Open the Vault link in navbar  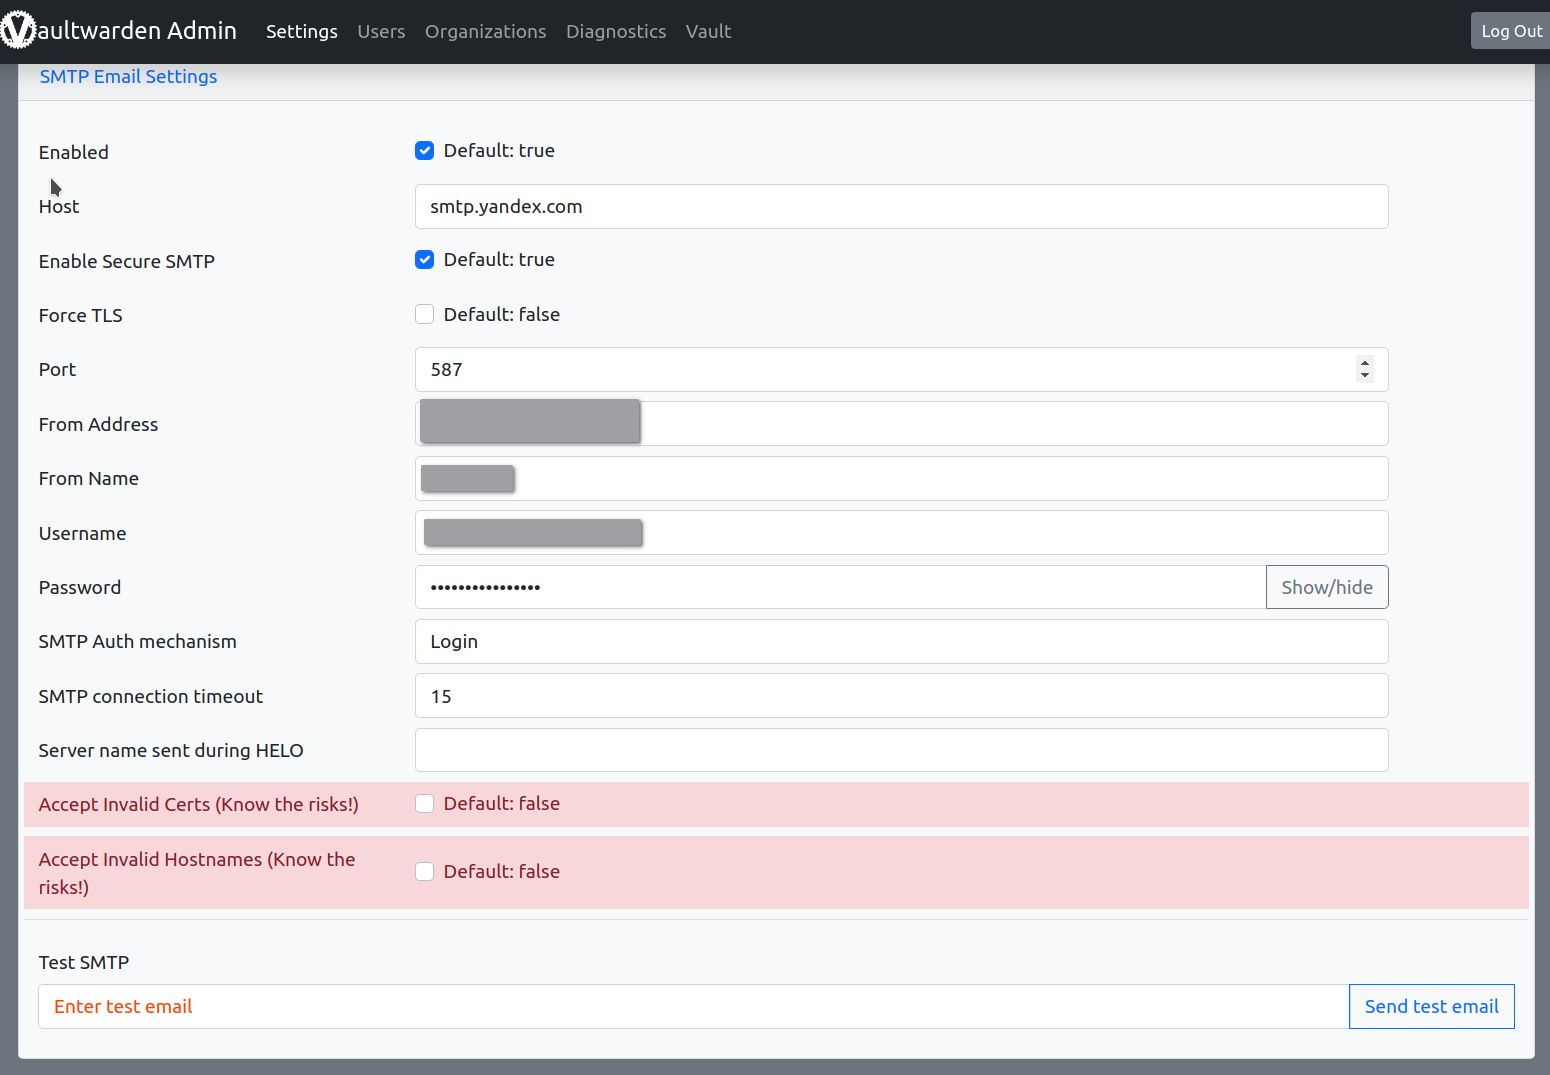[708, 32]
